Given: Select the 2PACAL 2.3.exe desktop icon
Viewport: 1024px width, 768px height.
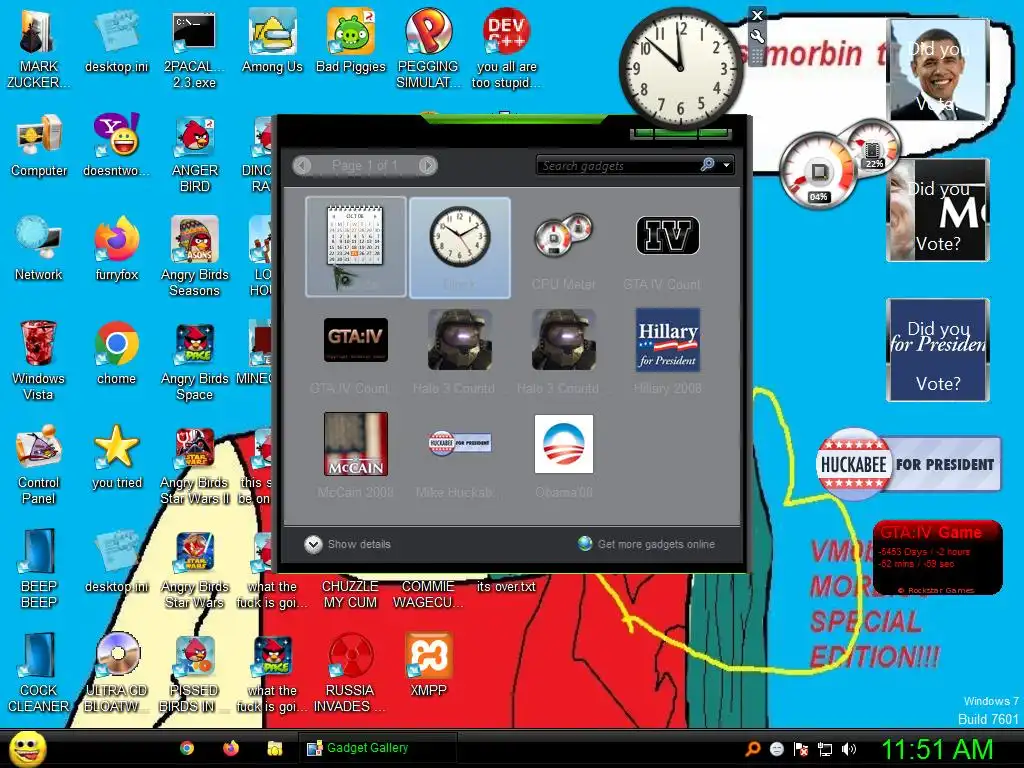Looking at the screenshot, I should (195, 50).
